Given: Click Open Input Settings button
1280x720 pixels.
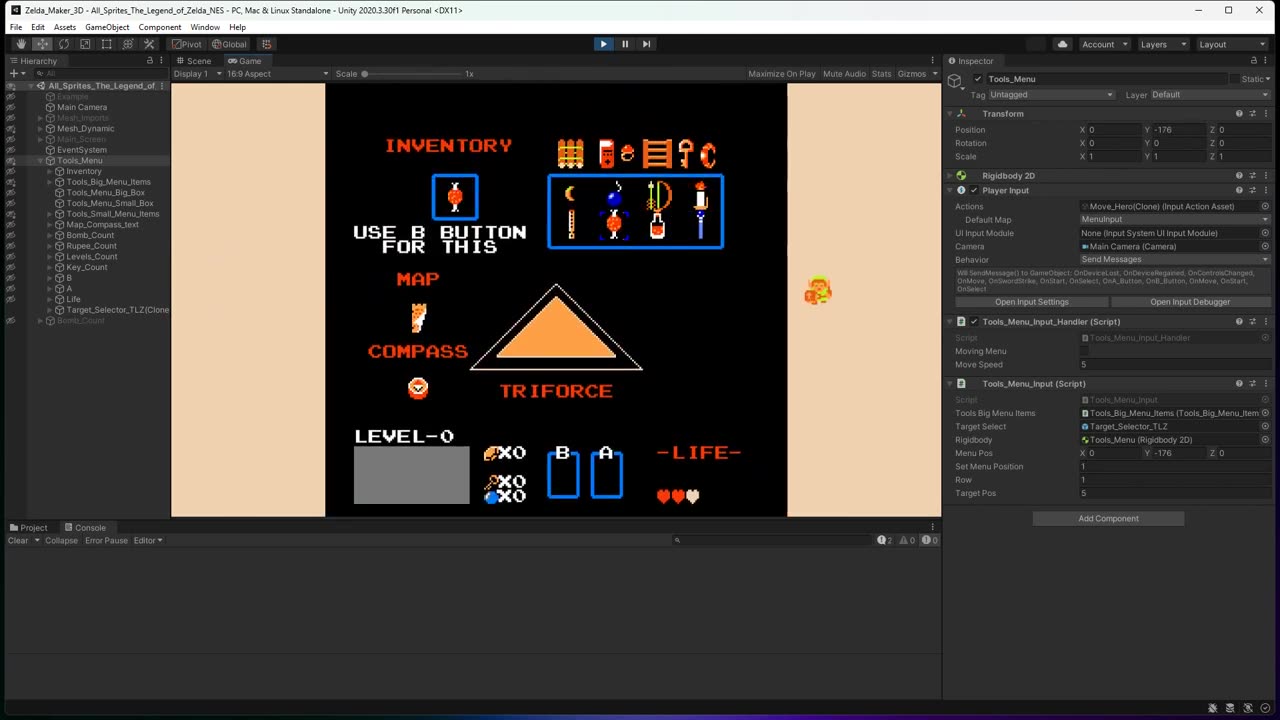Looking at the screenshot, I should 1031,302.
